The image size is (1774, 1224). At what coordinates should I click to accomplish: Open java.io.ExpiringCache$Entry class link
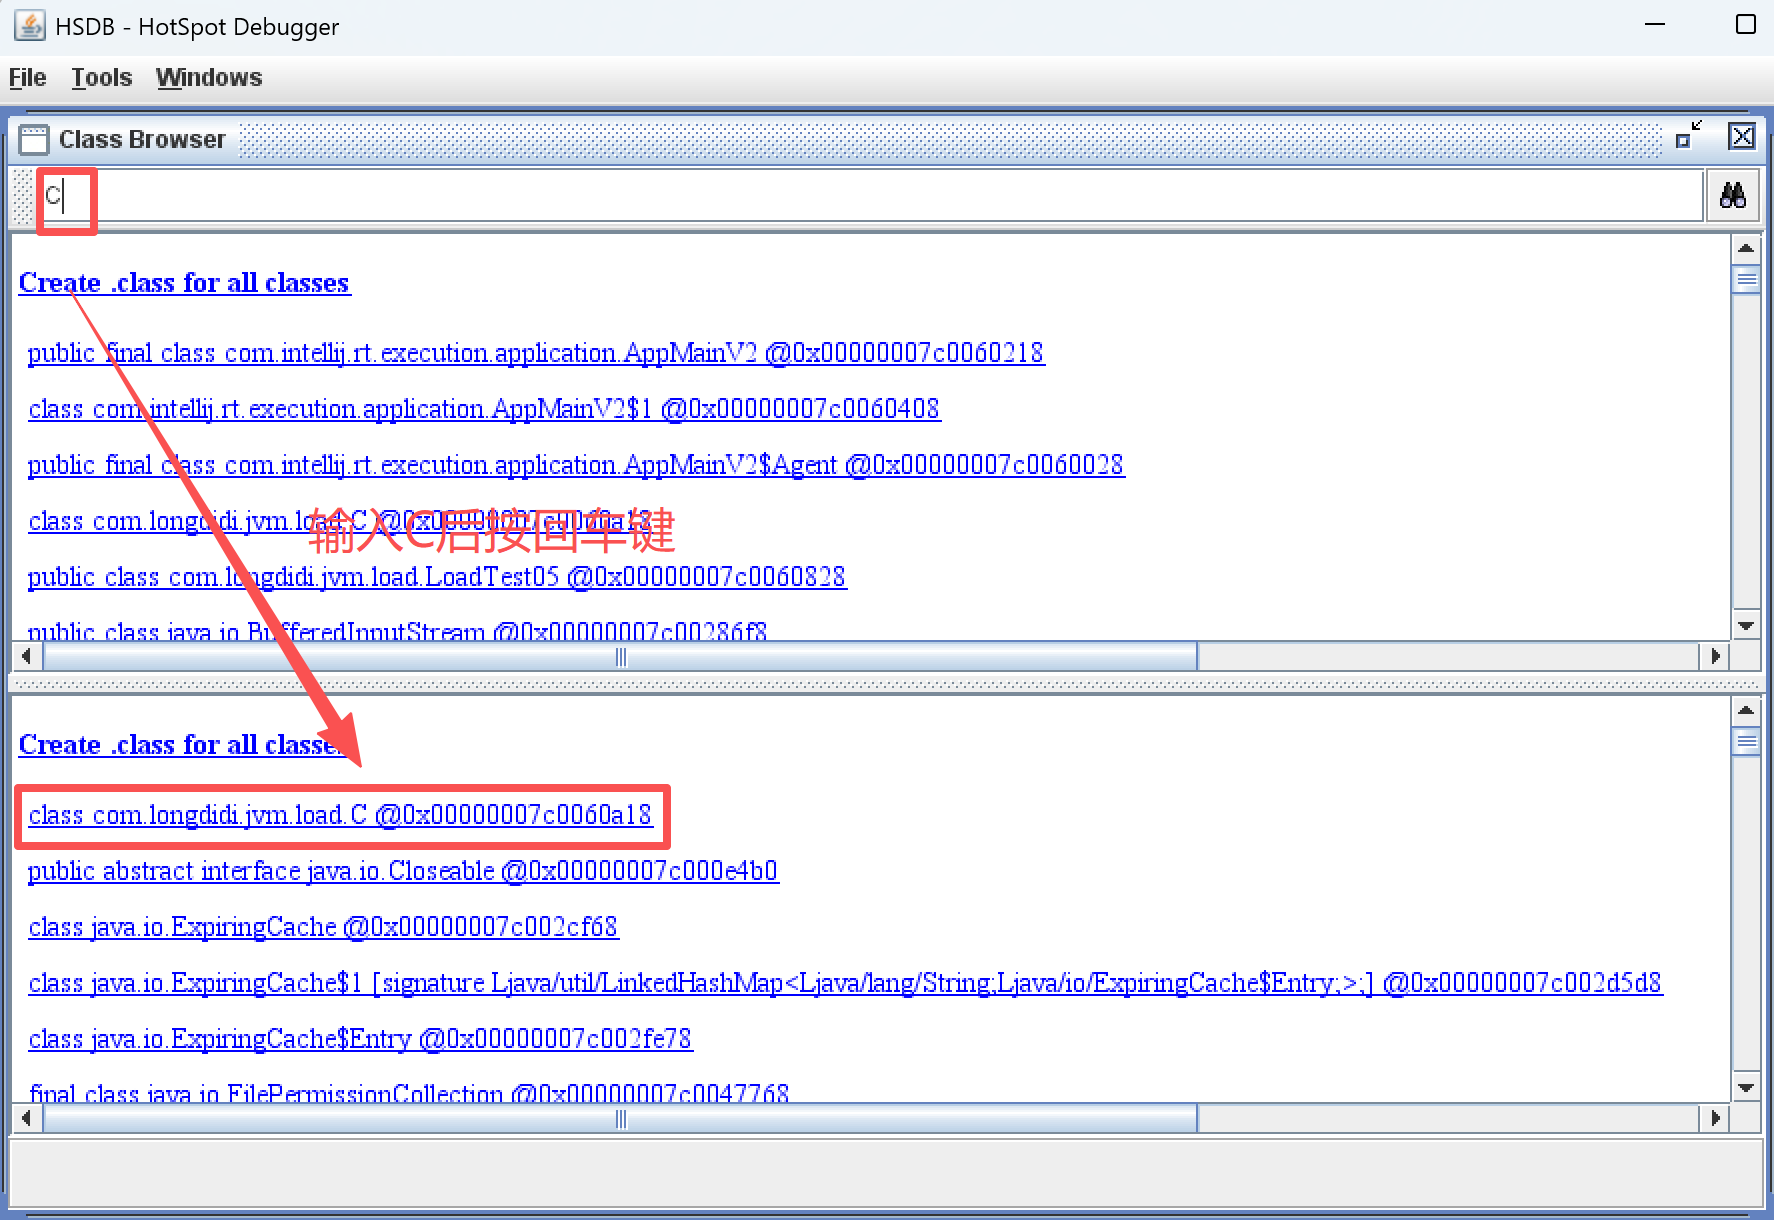tap(360, 1039)
